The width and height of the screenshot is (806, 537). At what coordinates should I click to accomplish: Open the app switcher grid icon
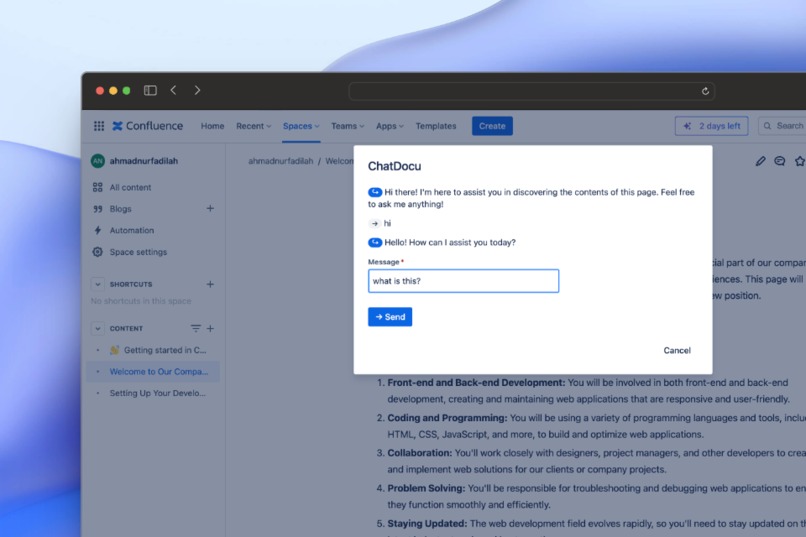pos(99,126)
